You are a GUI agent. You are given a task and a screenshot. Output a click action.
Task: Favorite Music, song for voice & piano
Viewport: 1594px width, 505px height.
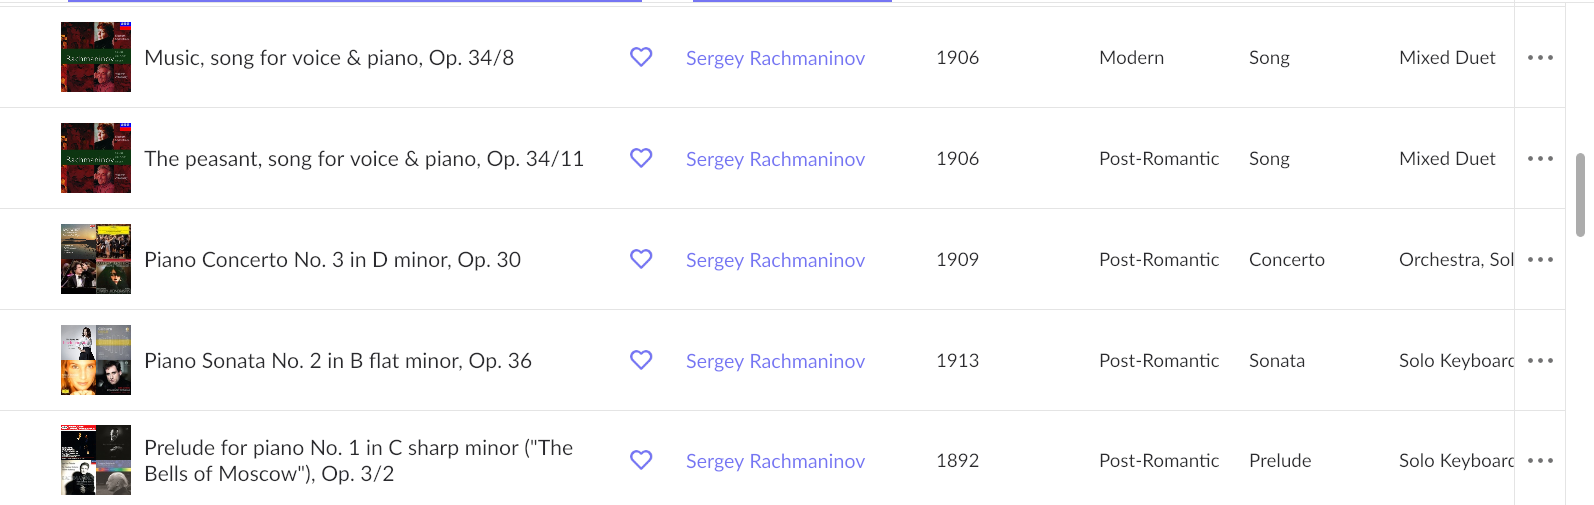coord(641,57)
